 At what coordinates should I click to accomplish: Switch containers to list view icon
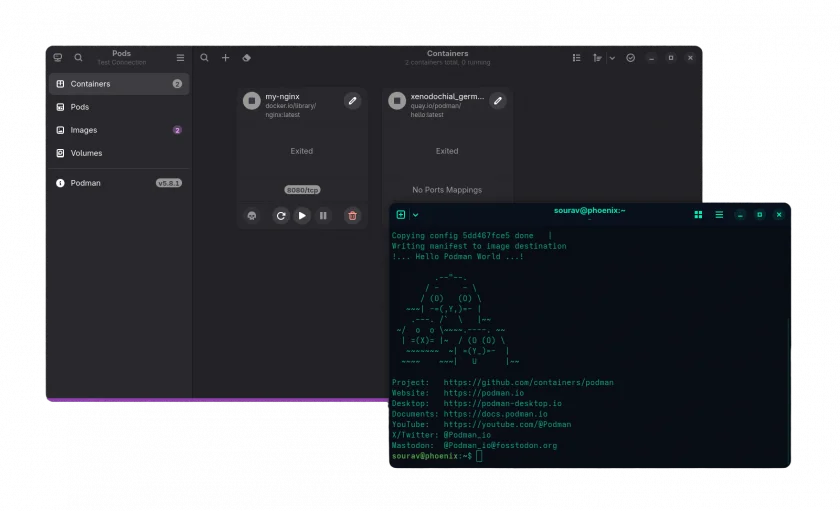coord(576,58)
